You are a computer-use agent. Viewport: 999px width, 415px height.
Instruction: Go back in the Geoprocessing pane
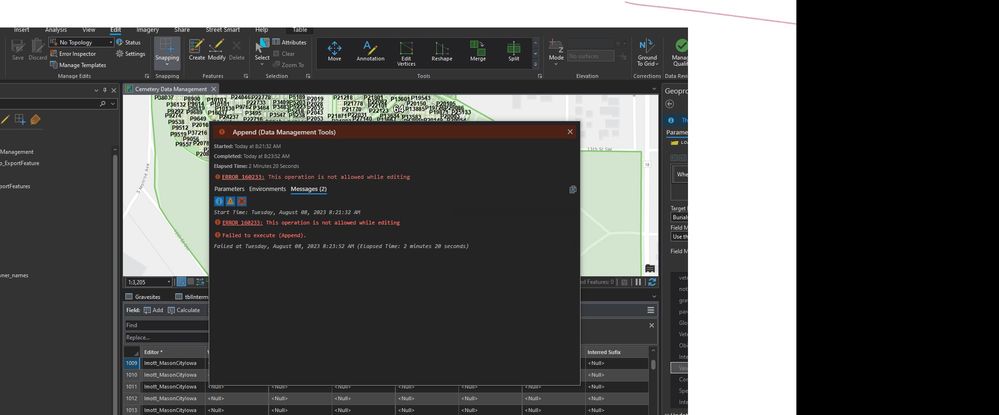pos(670,104)
